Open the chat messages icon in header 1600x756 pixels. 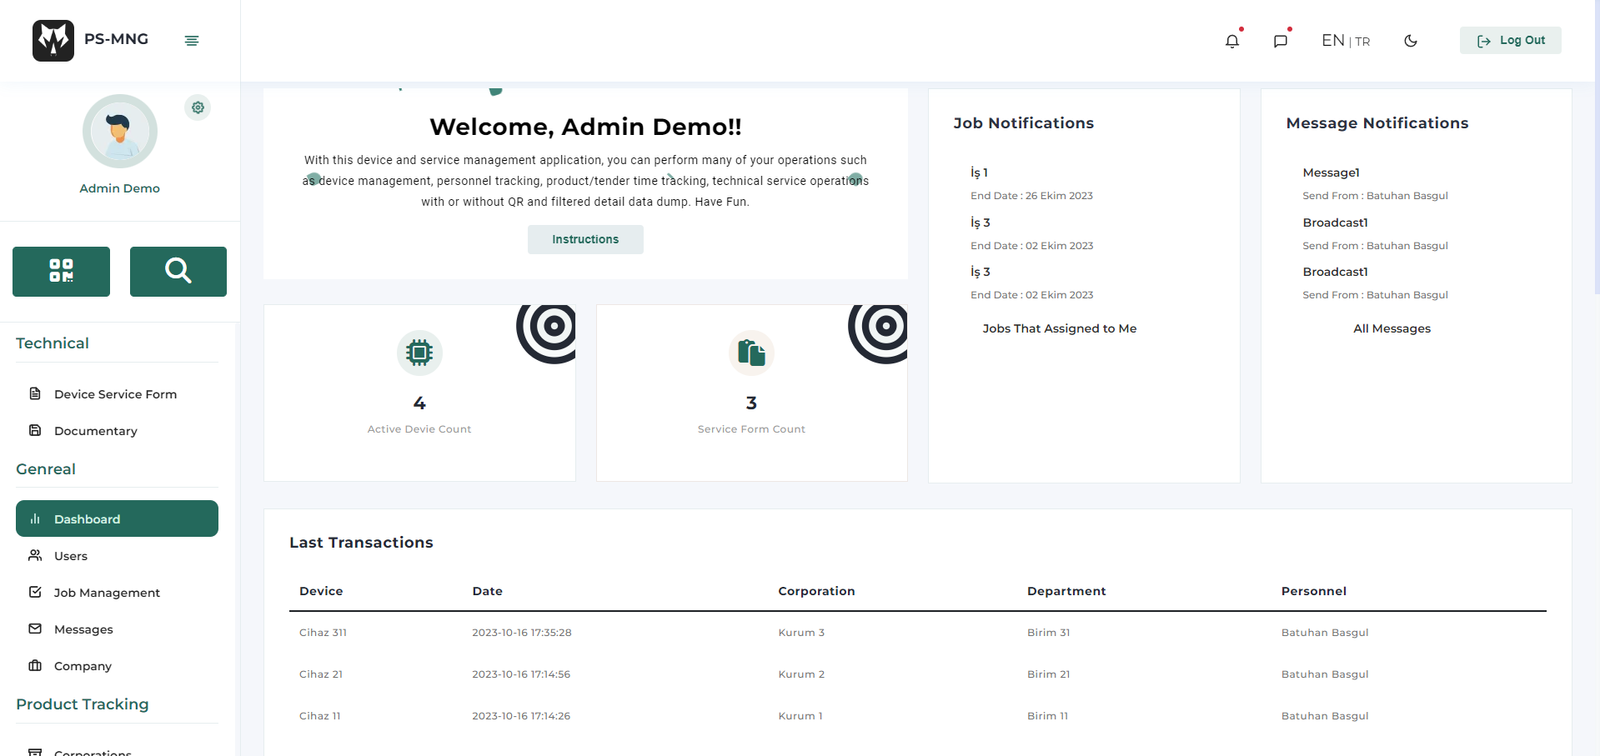1280,41
